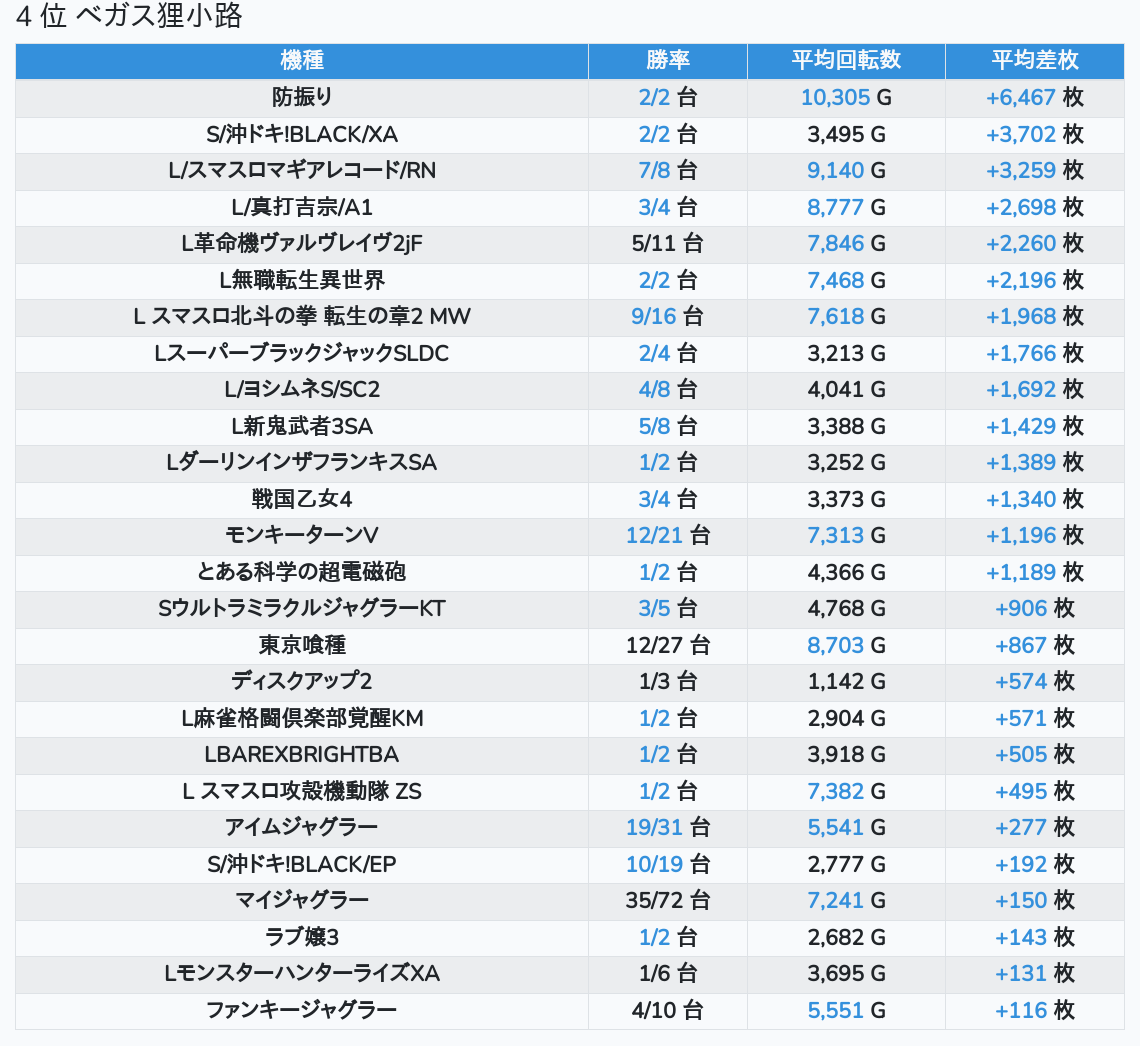This screenshot has width=1140, height=1046.
Task: Select the 平均差枚 column header
Action: click(1034, 60)
